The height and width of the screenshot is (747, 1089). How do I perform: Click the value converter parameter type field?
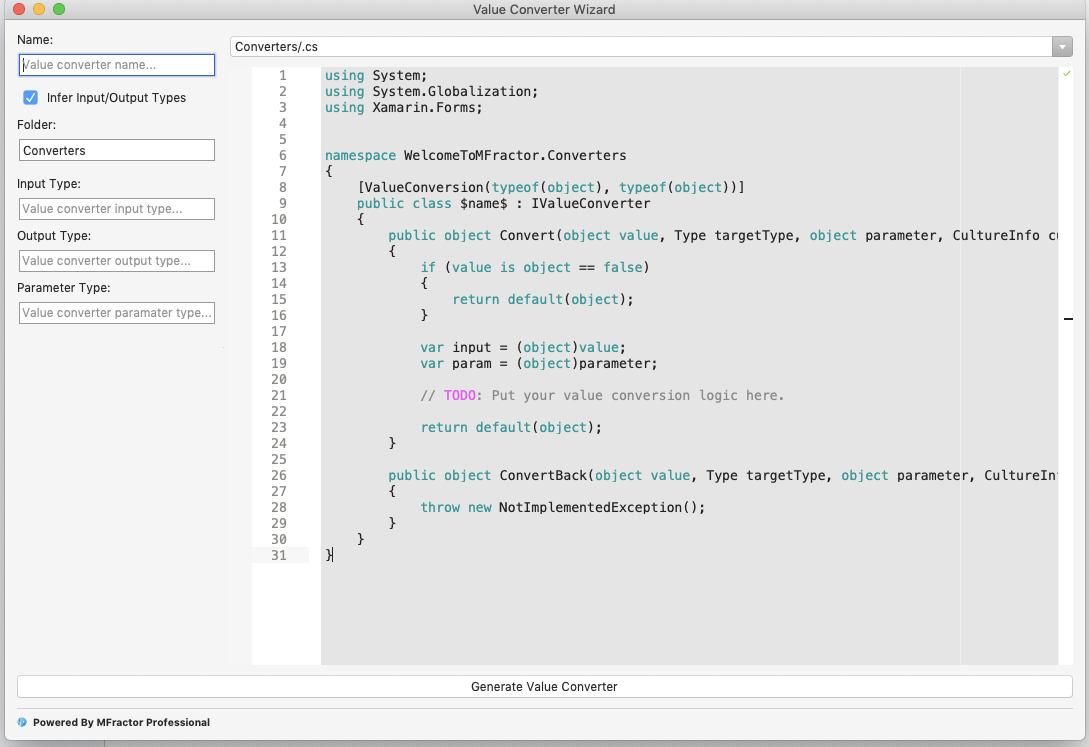[x=116, y=312]
